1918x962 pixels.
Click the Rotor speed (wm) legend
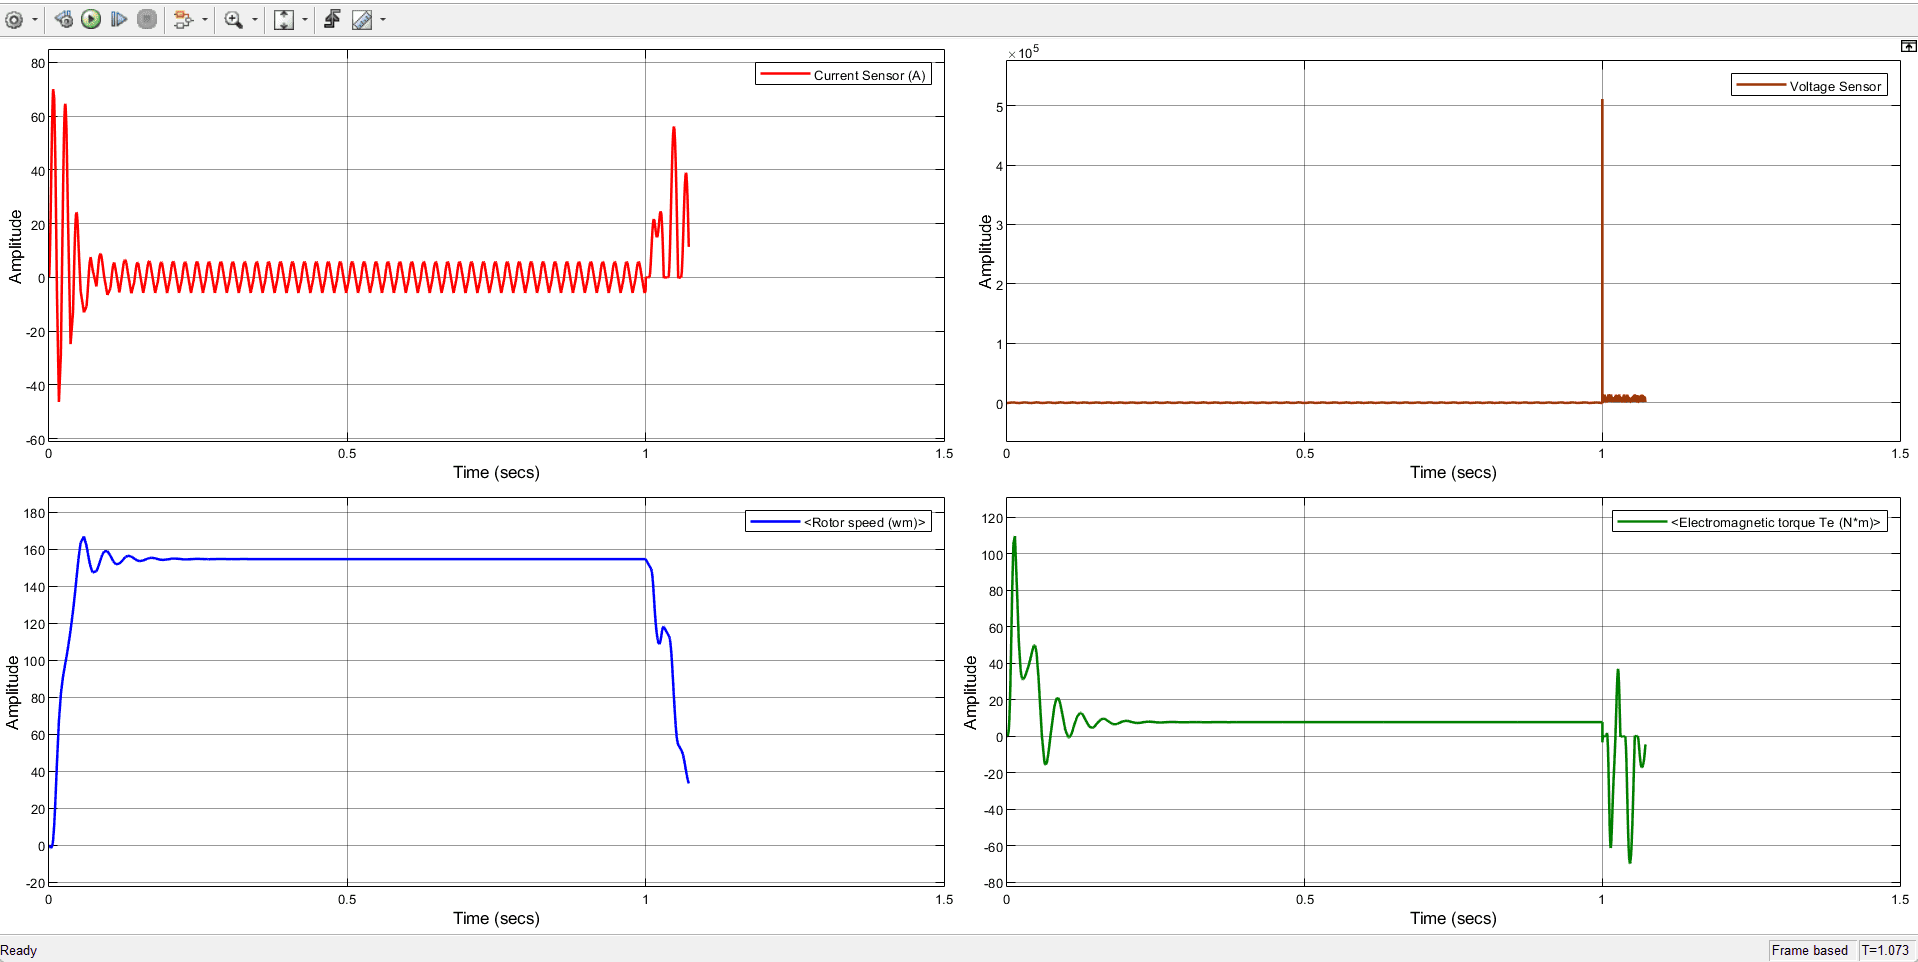click(838, 522)
